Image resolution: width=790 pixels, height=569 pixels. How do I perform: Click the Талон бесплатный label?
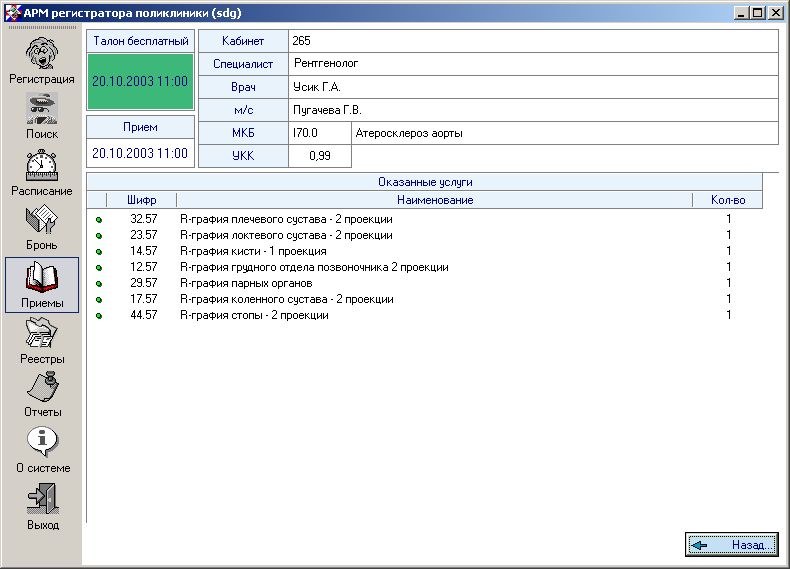coord(141,41)
